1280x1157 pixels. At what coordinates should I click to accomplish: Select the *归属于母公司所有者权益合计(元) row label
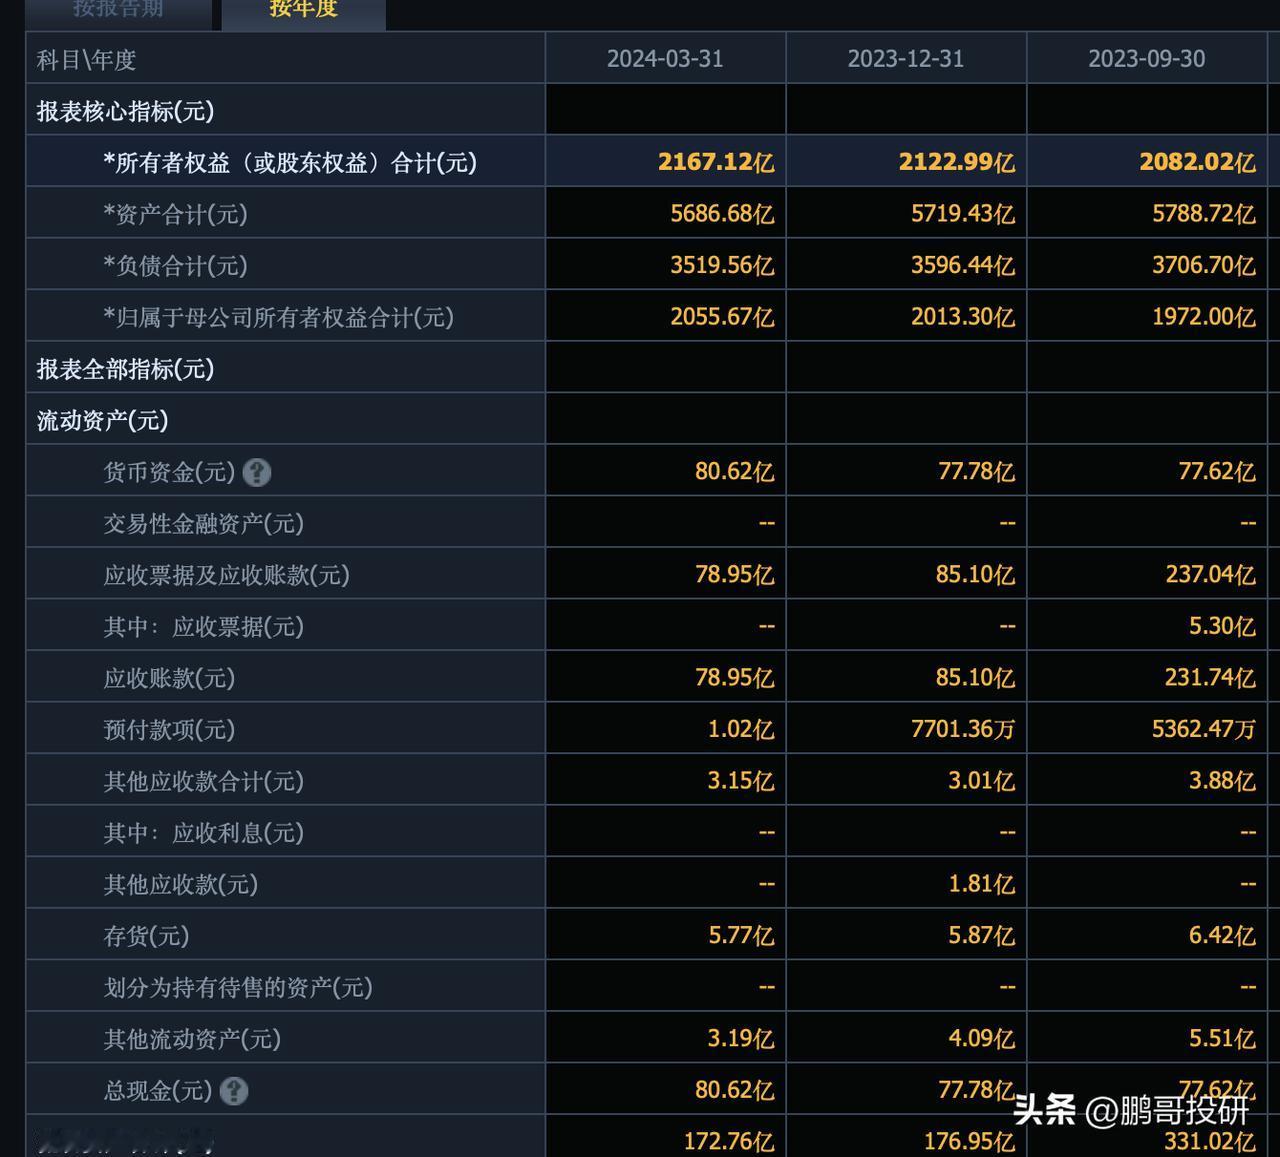point(279,317)
